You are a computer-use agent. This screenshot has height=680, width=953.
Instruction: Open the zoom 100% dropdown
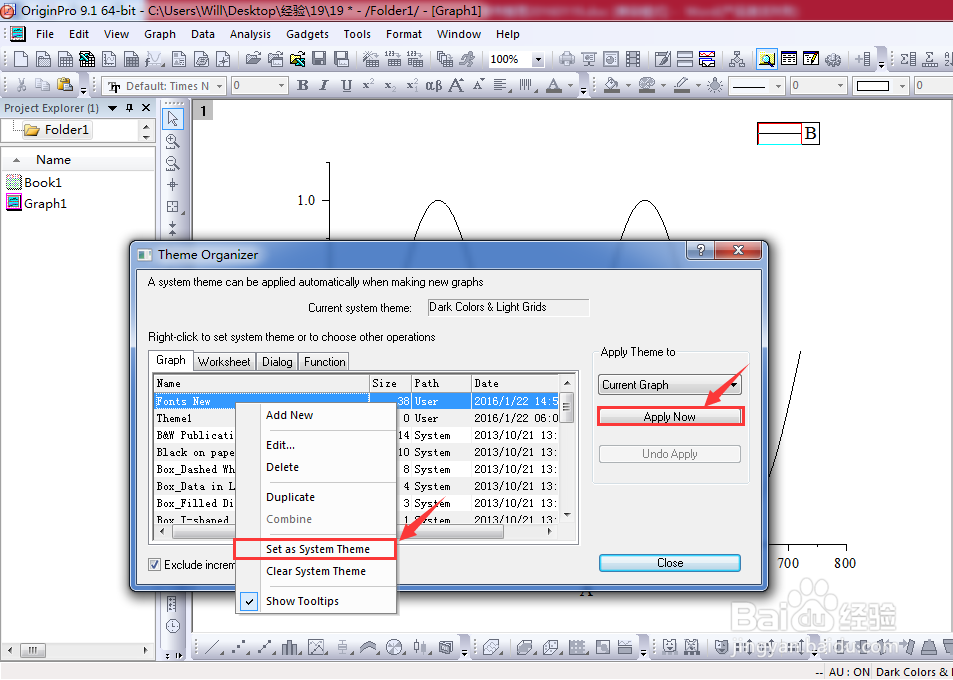(538, 60)
